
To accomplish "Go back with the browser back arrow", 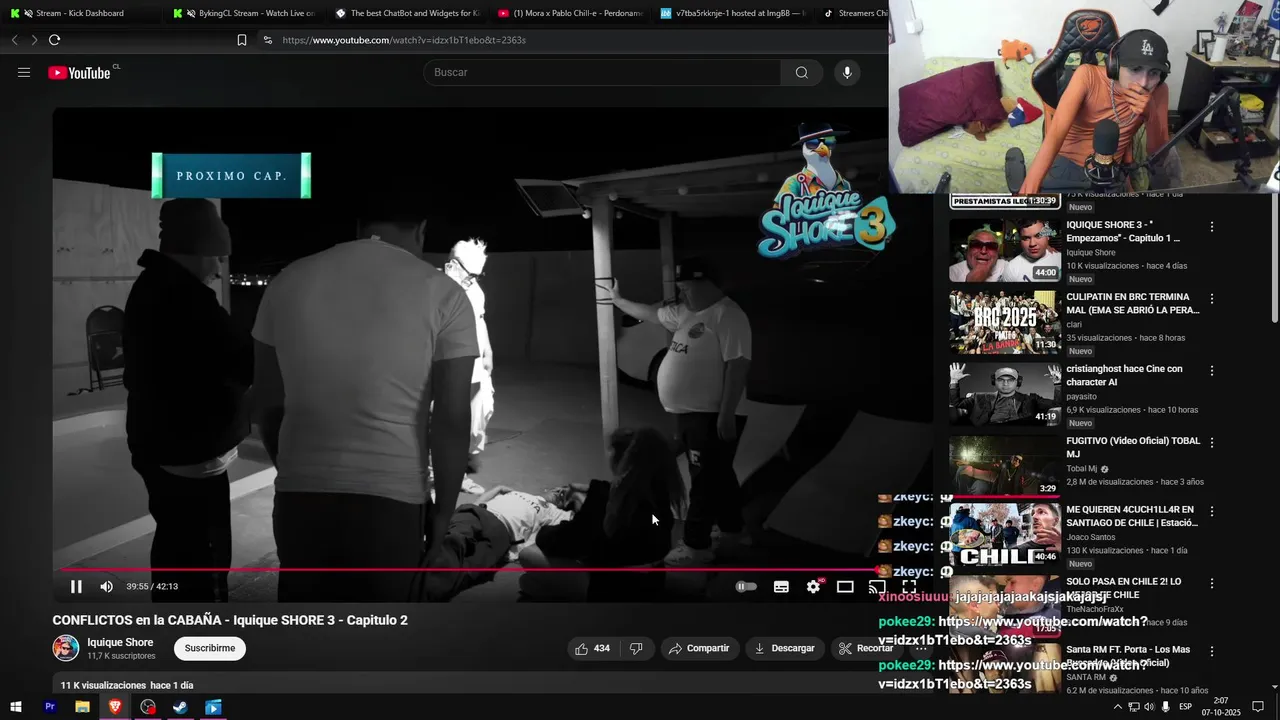I will [x=14, y=40].
